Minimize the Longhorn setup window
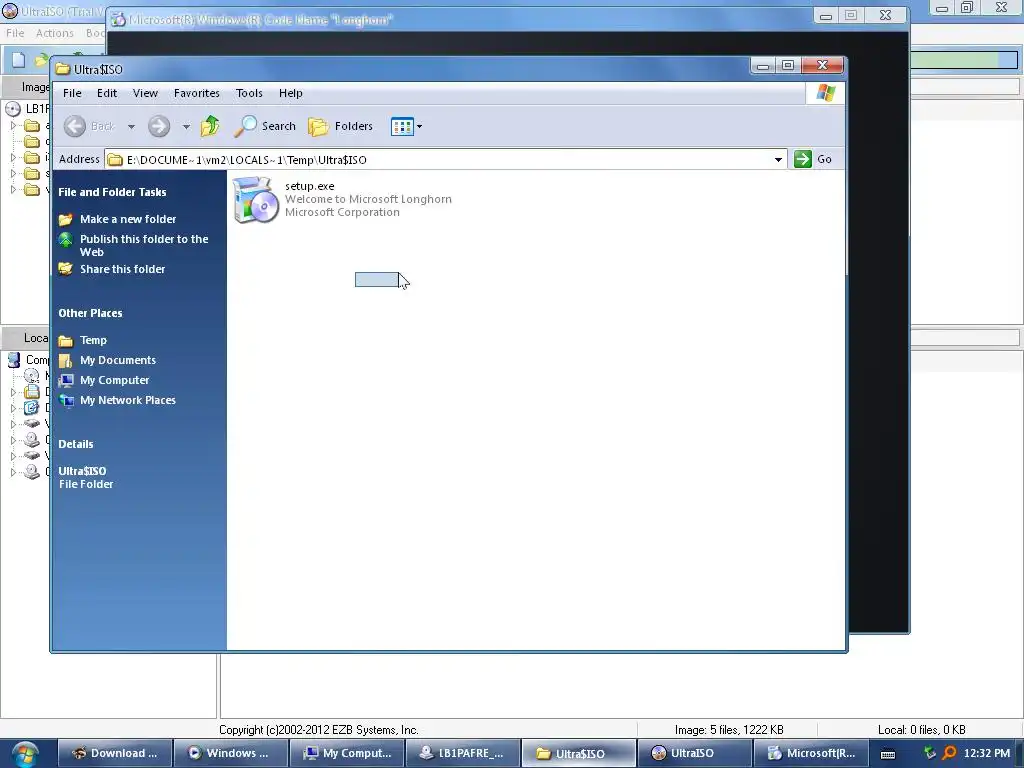1024x768 pixels. [x=826, y=16]
